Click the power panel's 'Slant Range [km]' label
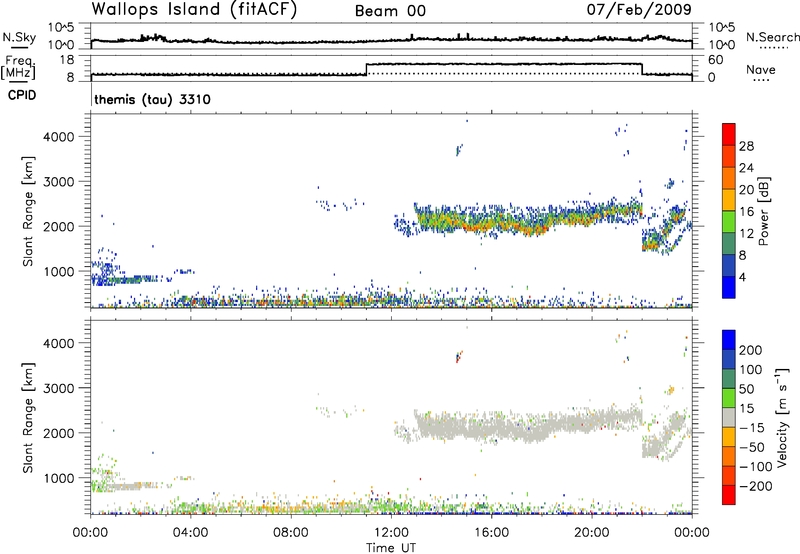 (x=28, y=211)
